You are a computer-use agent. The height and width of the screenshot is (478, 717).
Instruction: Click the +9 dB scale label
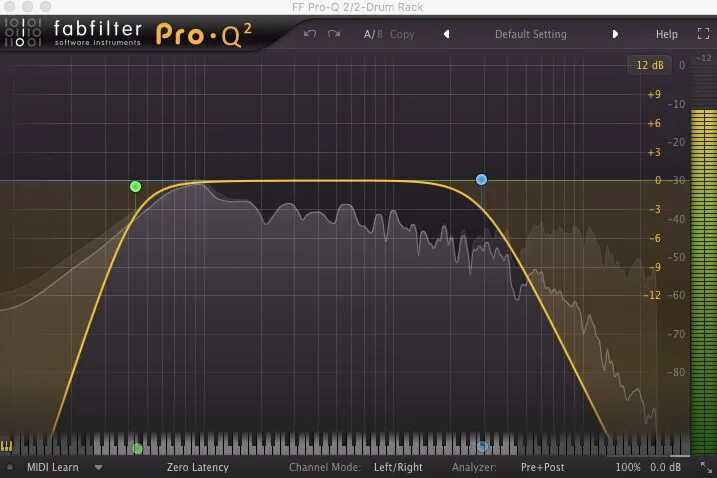pos(654,94)
